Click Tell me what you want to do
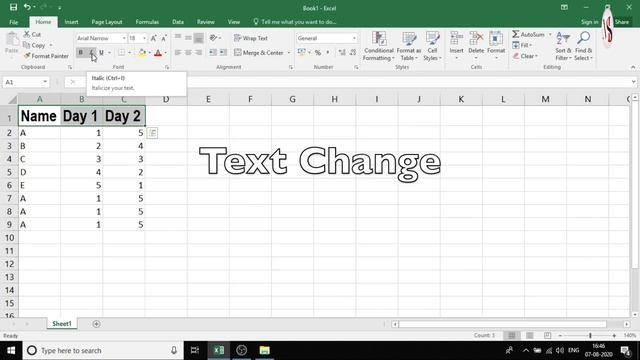This screenshot has height=360, width=640. [x=295, y=22]
